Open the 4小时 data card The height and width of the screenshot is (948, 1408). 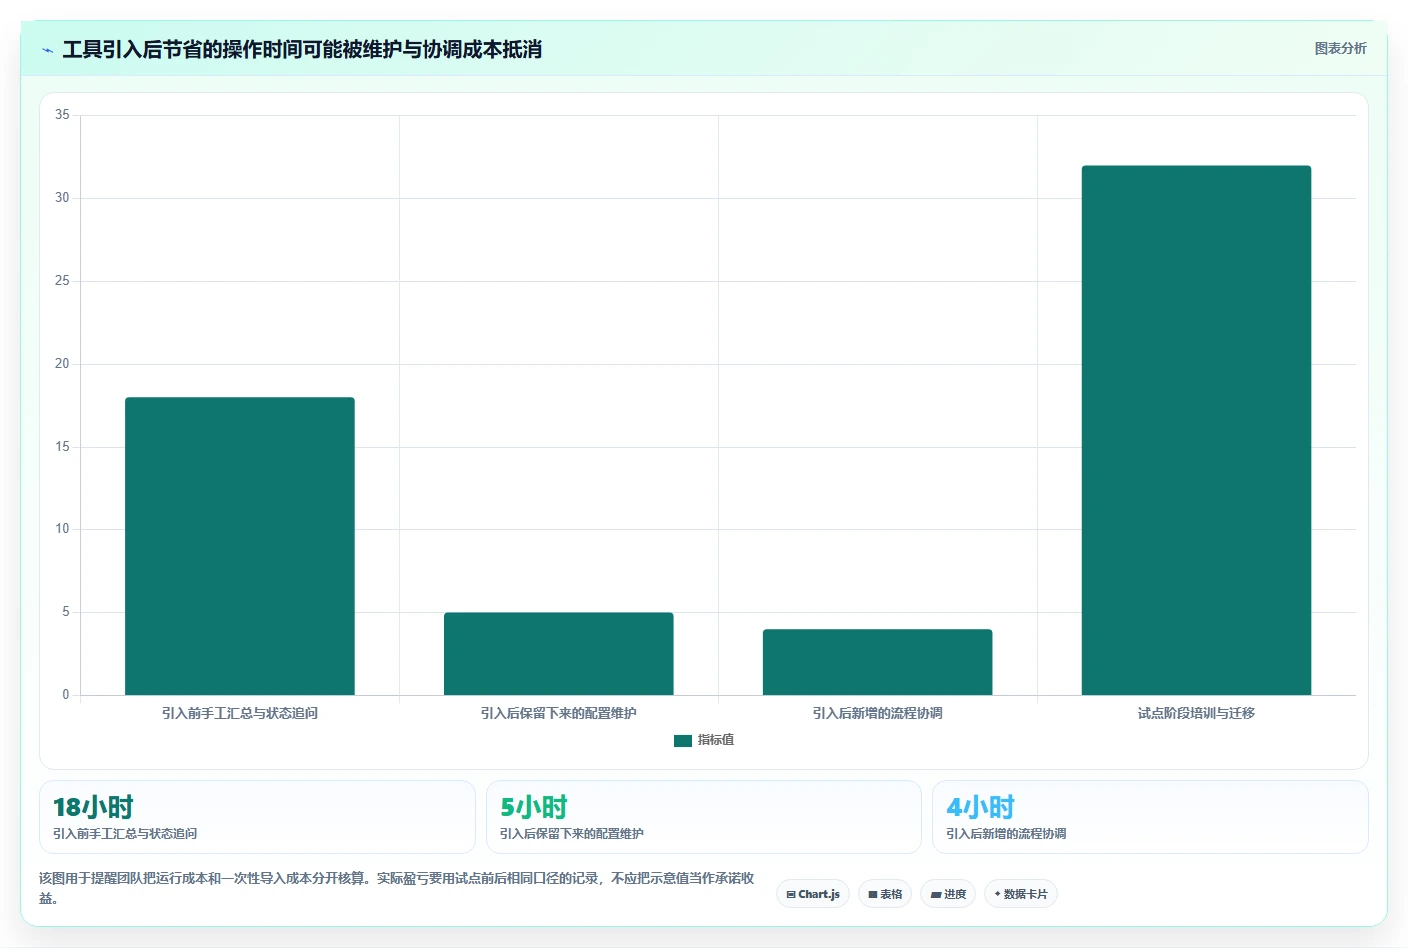click(x=1150, y=817)
